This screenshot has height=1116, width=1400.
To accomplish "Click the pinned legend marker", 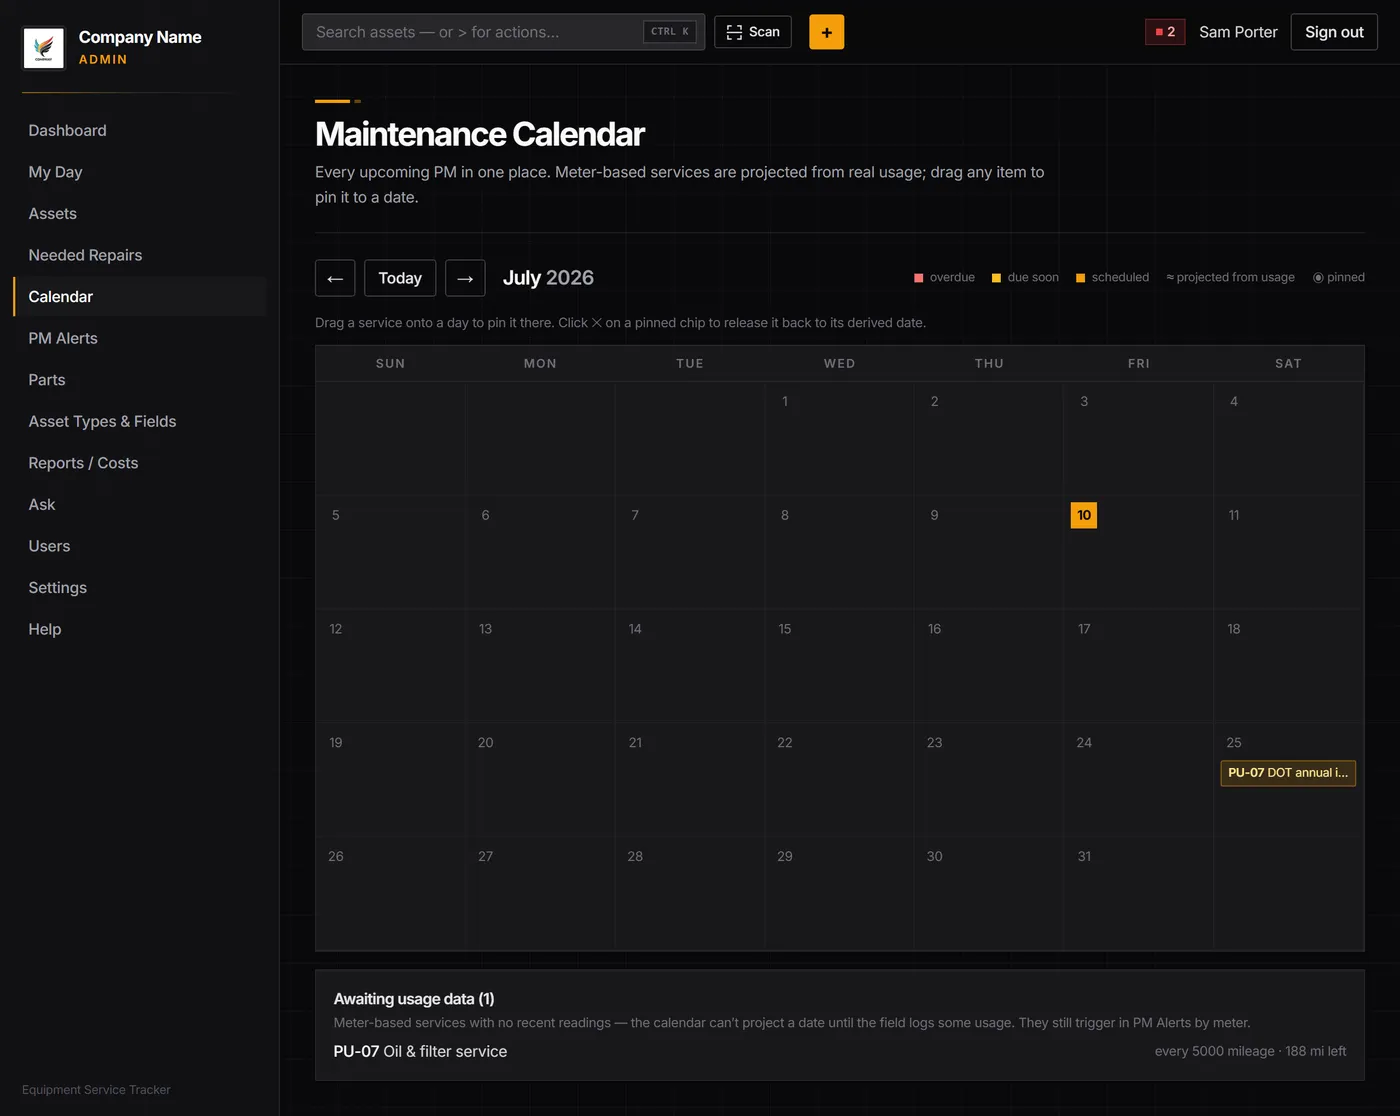I will coord(1318,278).
